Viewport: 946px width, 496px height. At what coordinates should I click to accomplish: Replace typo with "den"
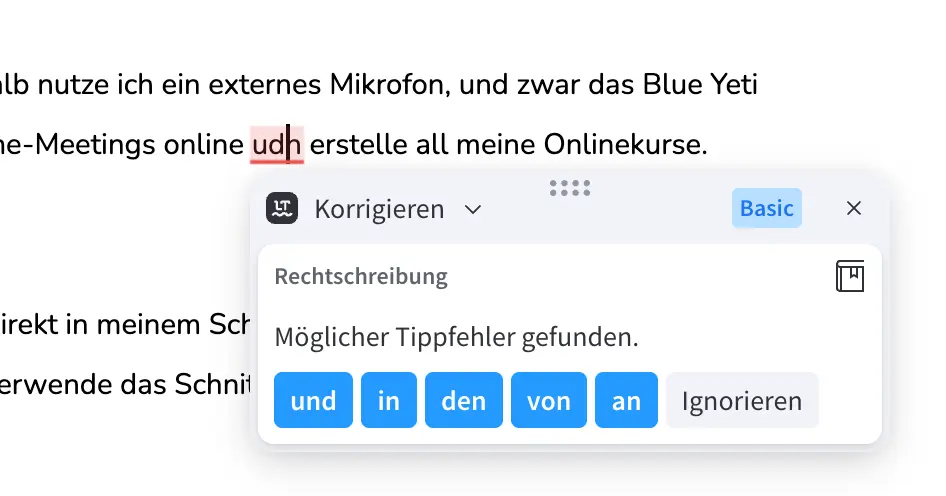(x=464, y=401)
